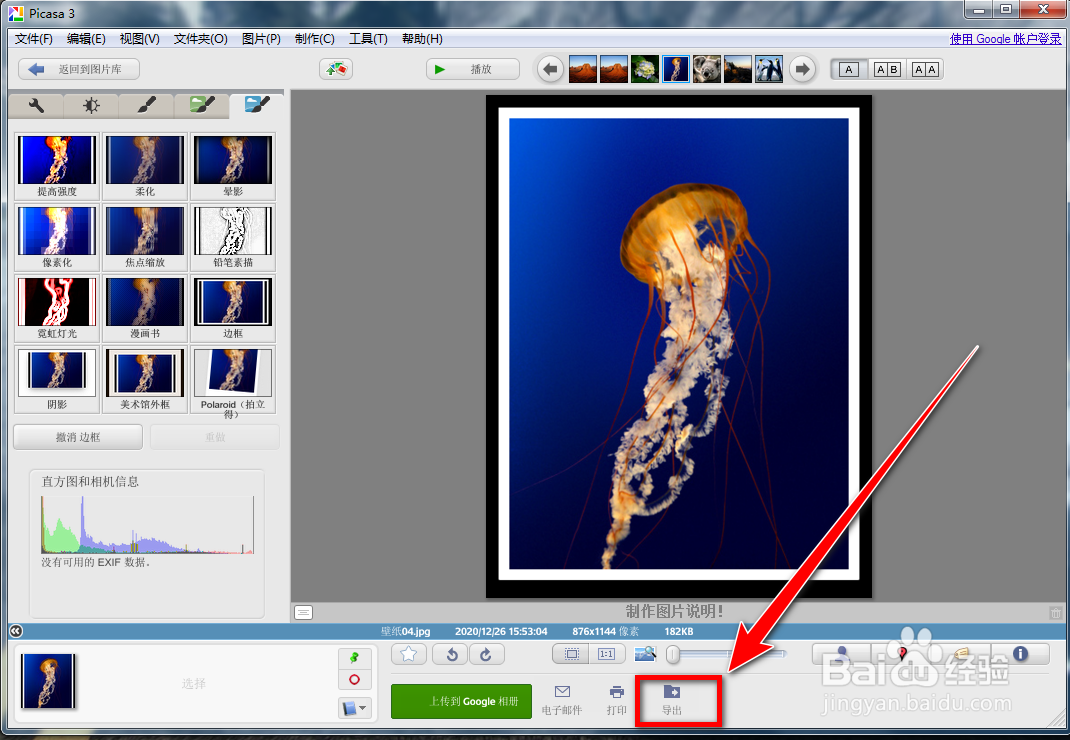This screenshot has height=740, width=1070.
Task: Open the 工具(T) menu
Action: (x=367, y=39)
